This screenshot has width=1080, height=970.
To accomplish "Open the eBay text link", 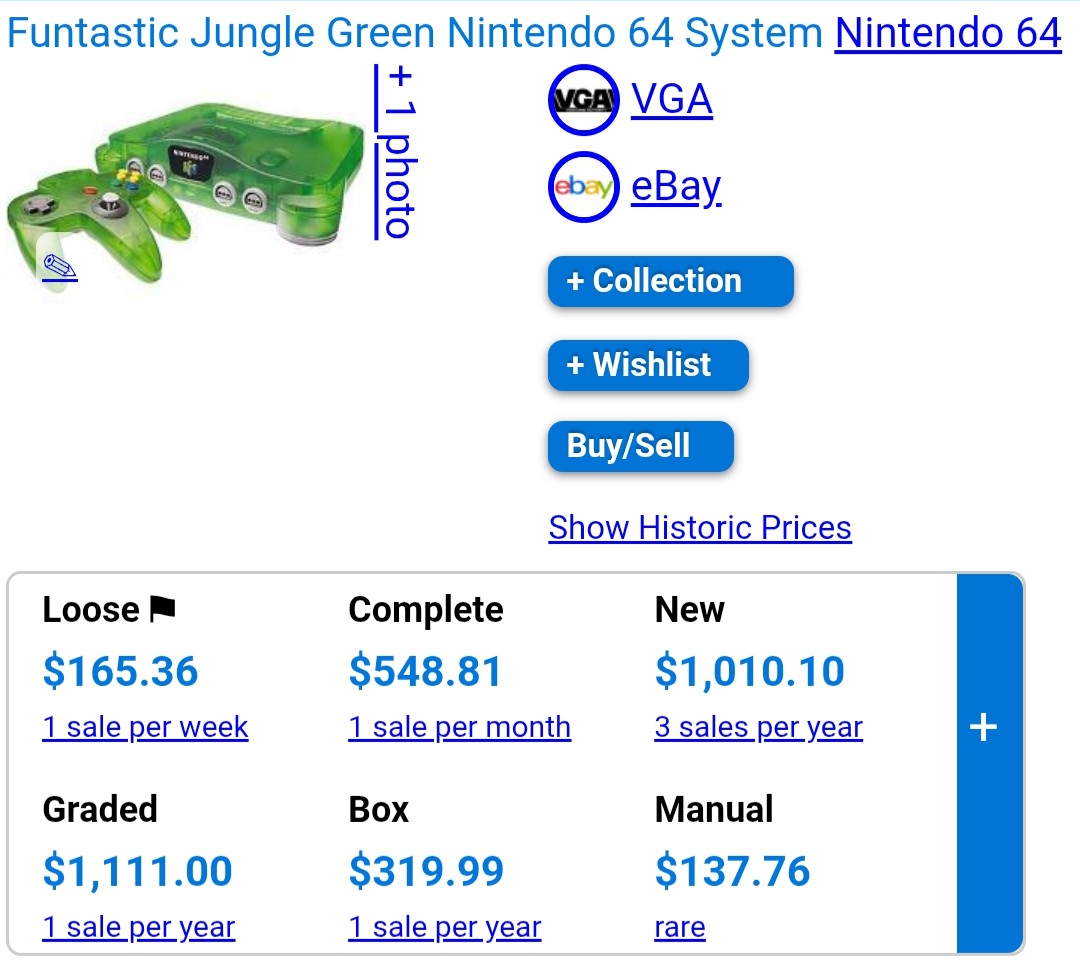I will click(x=676, y=187).
